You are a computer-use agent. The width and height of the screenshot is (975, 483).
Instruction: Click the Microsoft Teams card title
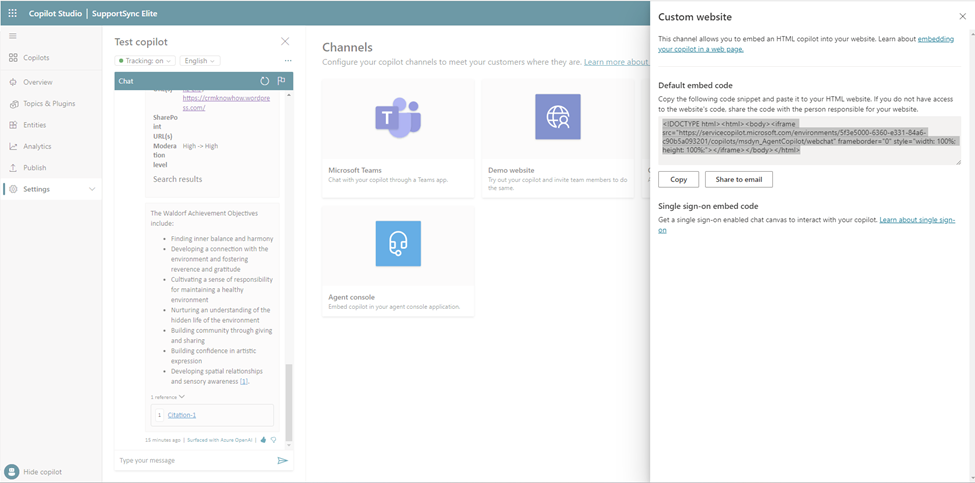[355, 170]
